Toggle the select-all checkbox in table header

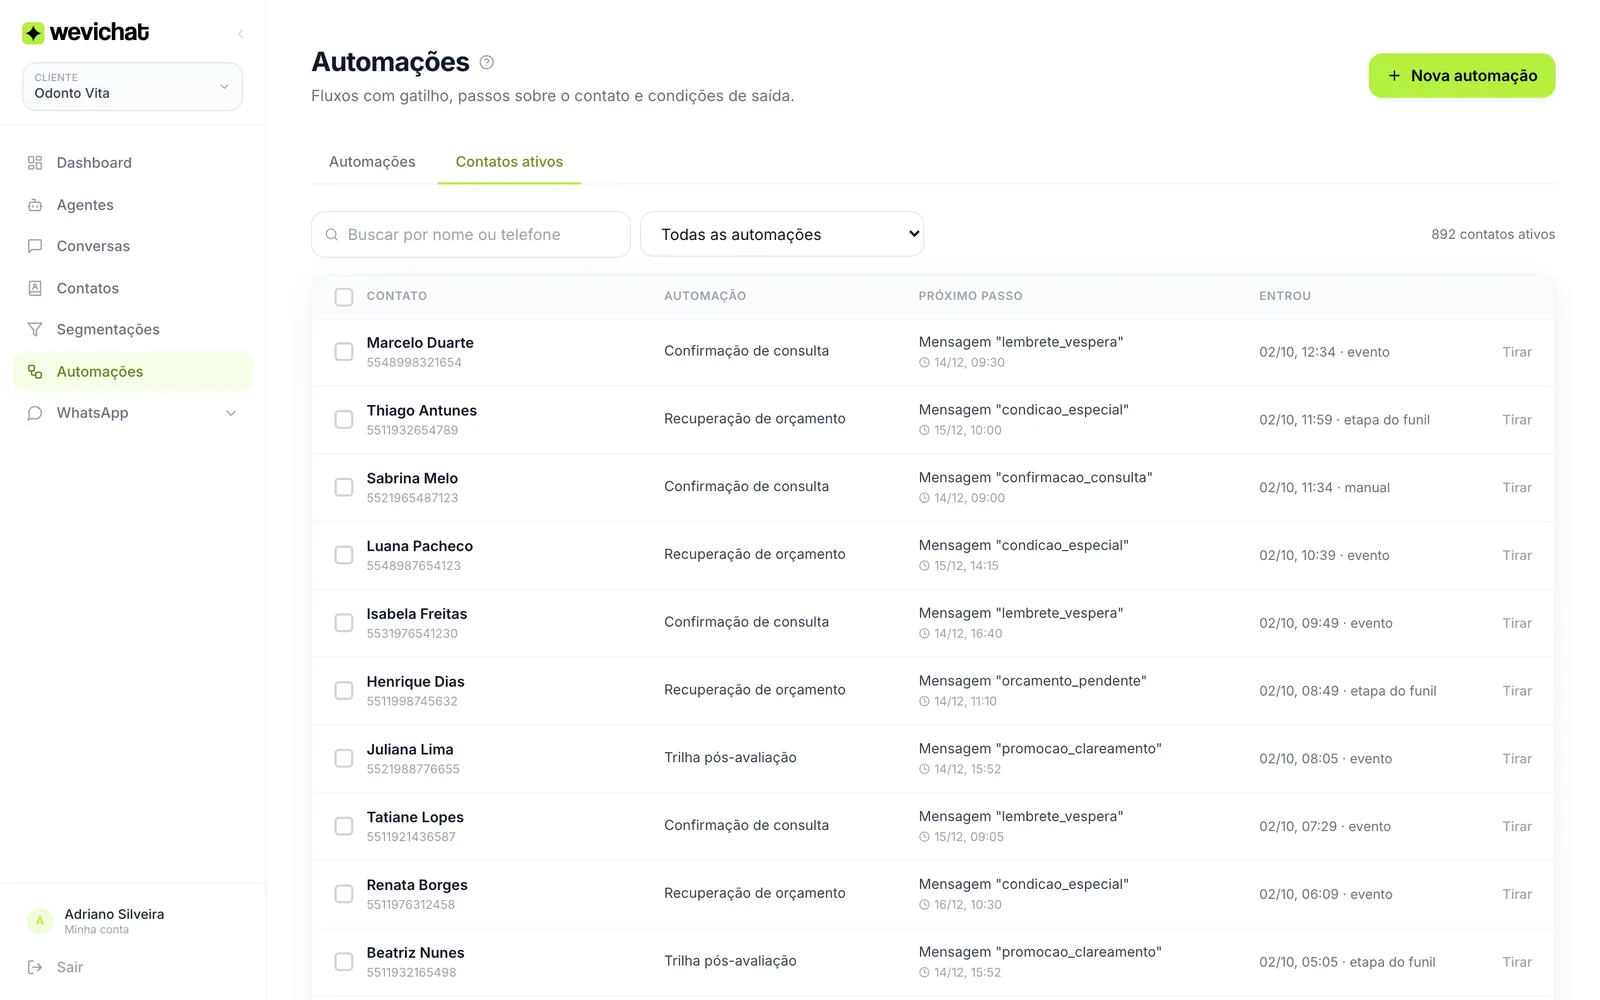[x=344, y=297]
